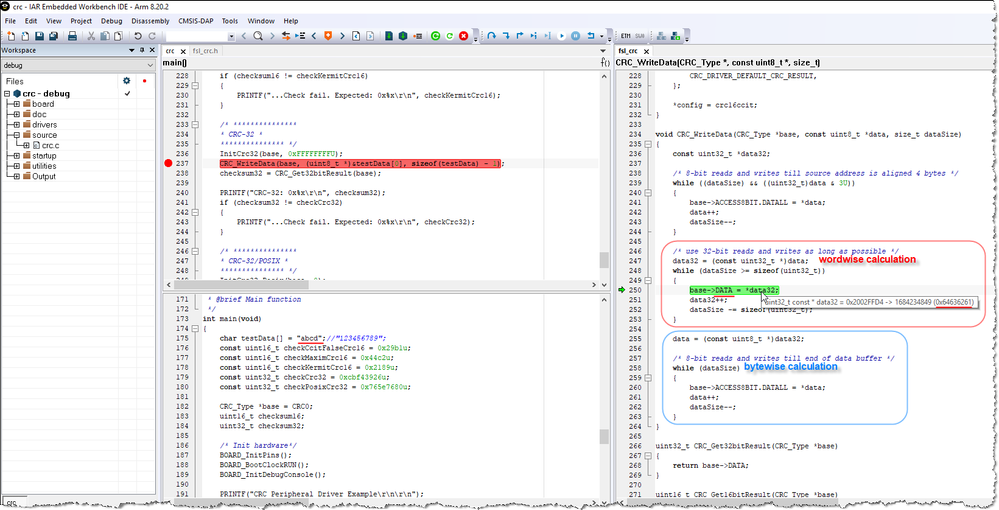Click the Toggle Breakpoint toolbar icon
This screenshot has height=510, width=999.
(417, 36)
